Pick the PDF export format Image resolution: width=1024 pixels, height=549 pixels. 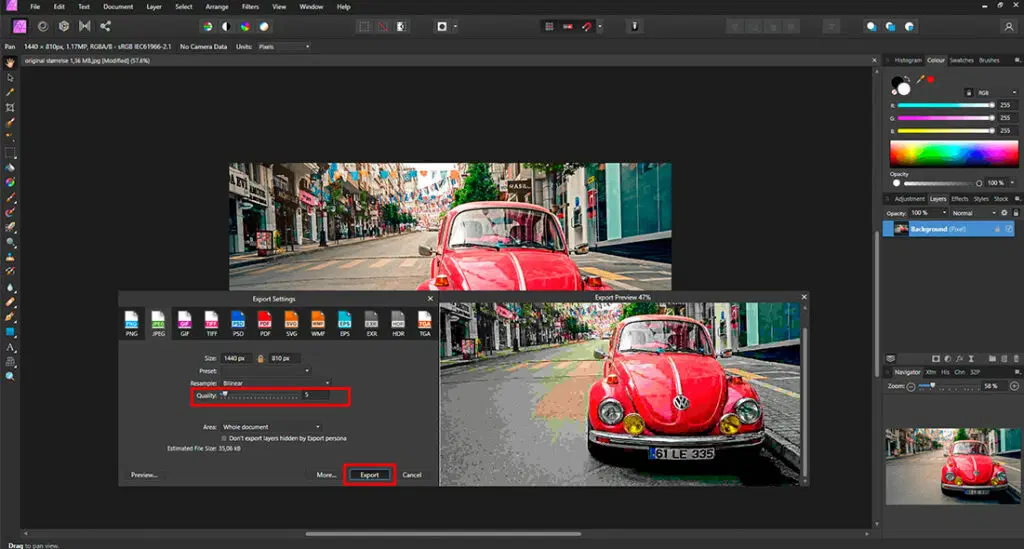[x=264, y=323]
